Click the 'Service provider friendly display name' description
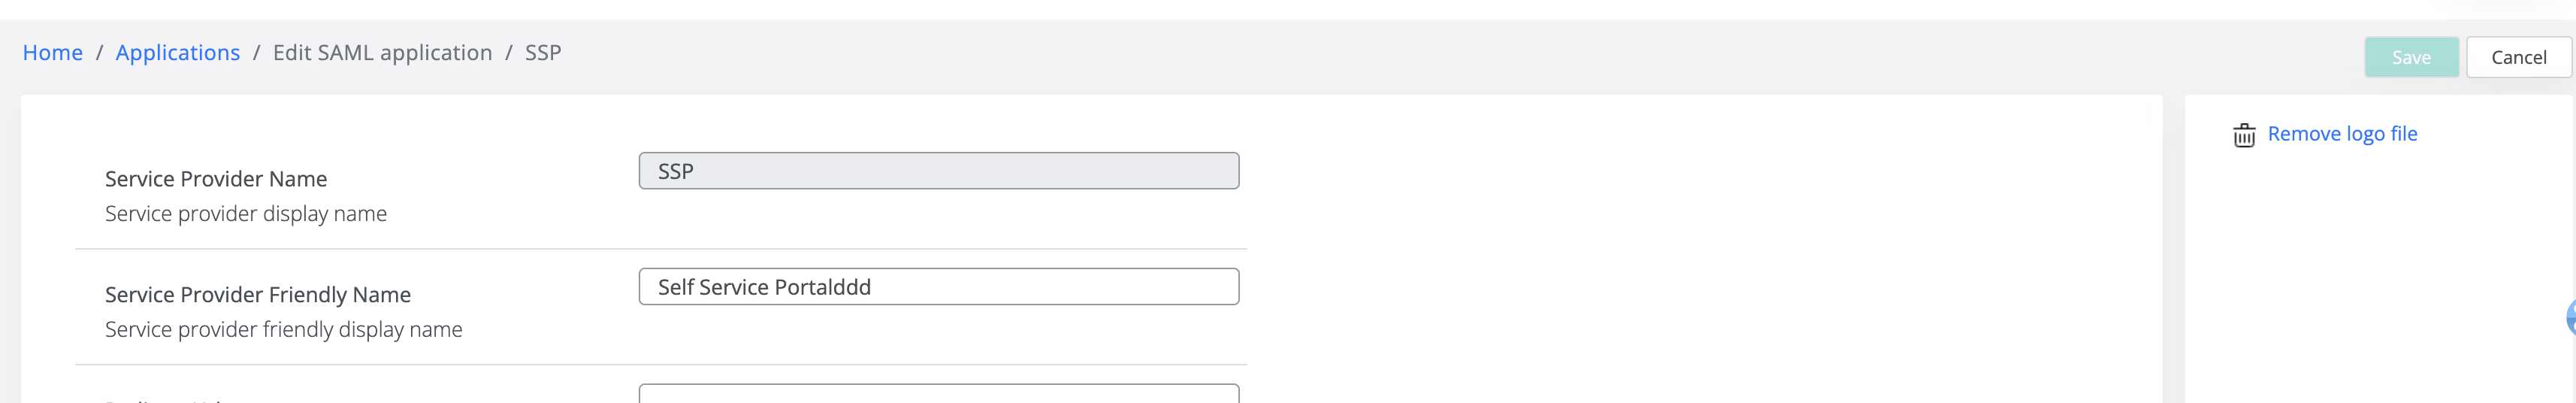 tap(284, 330)
